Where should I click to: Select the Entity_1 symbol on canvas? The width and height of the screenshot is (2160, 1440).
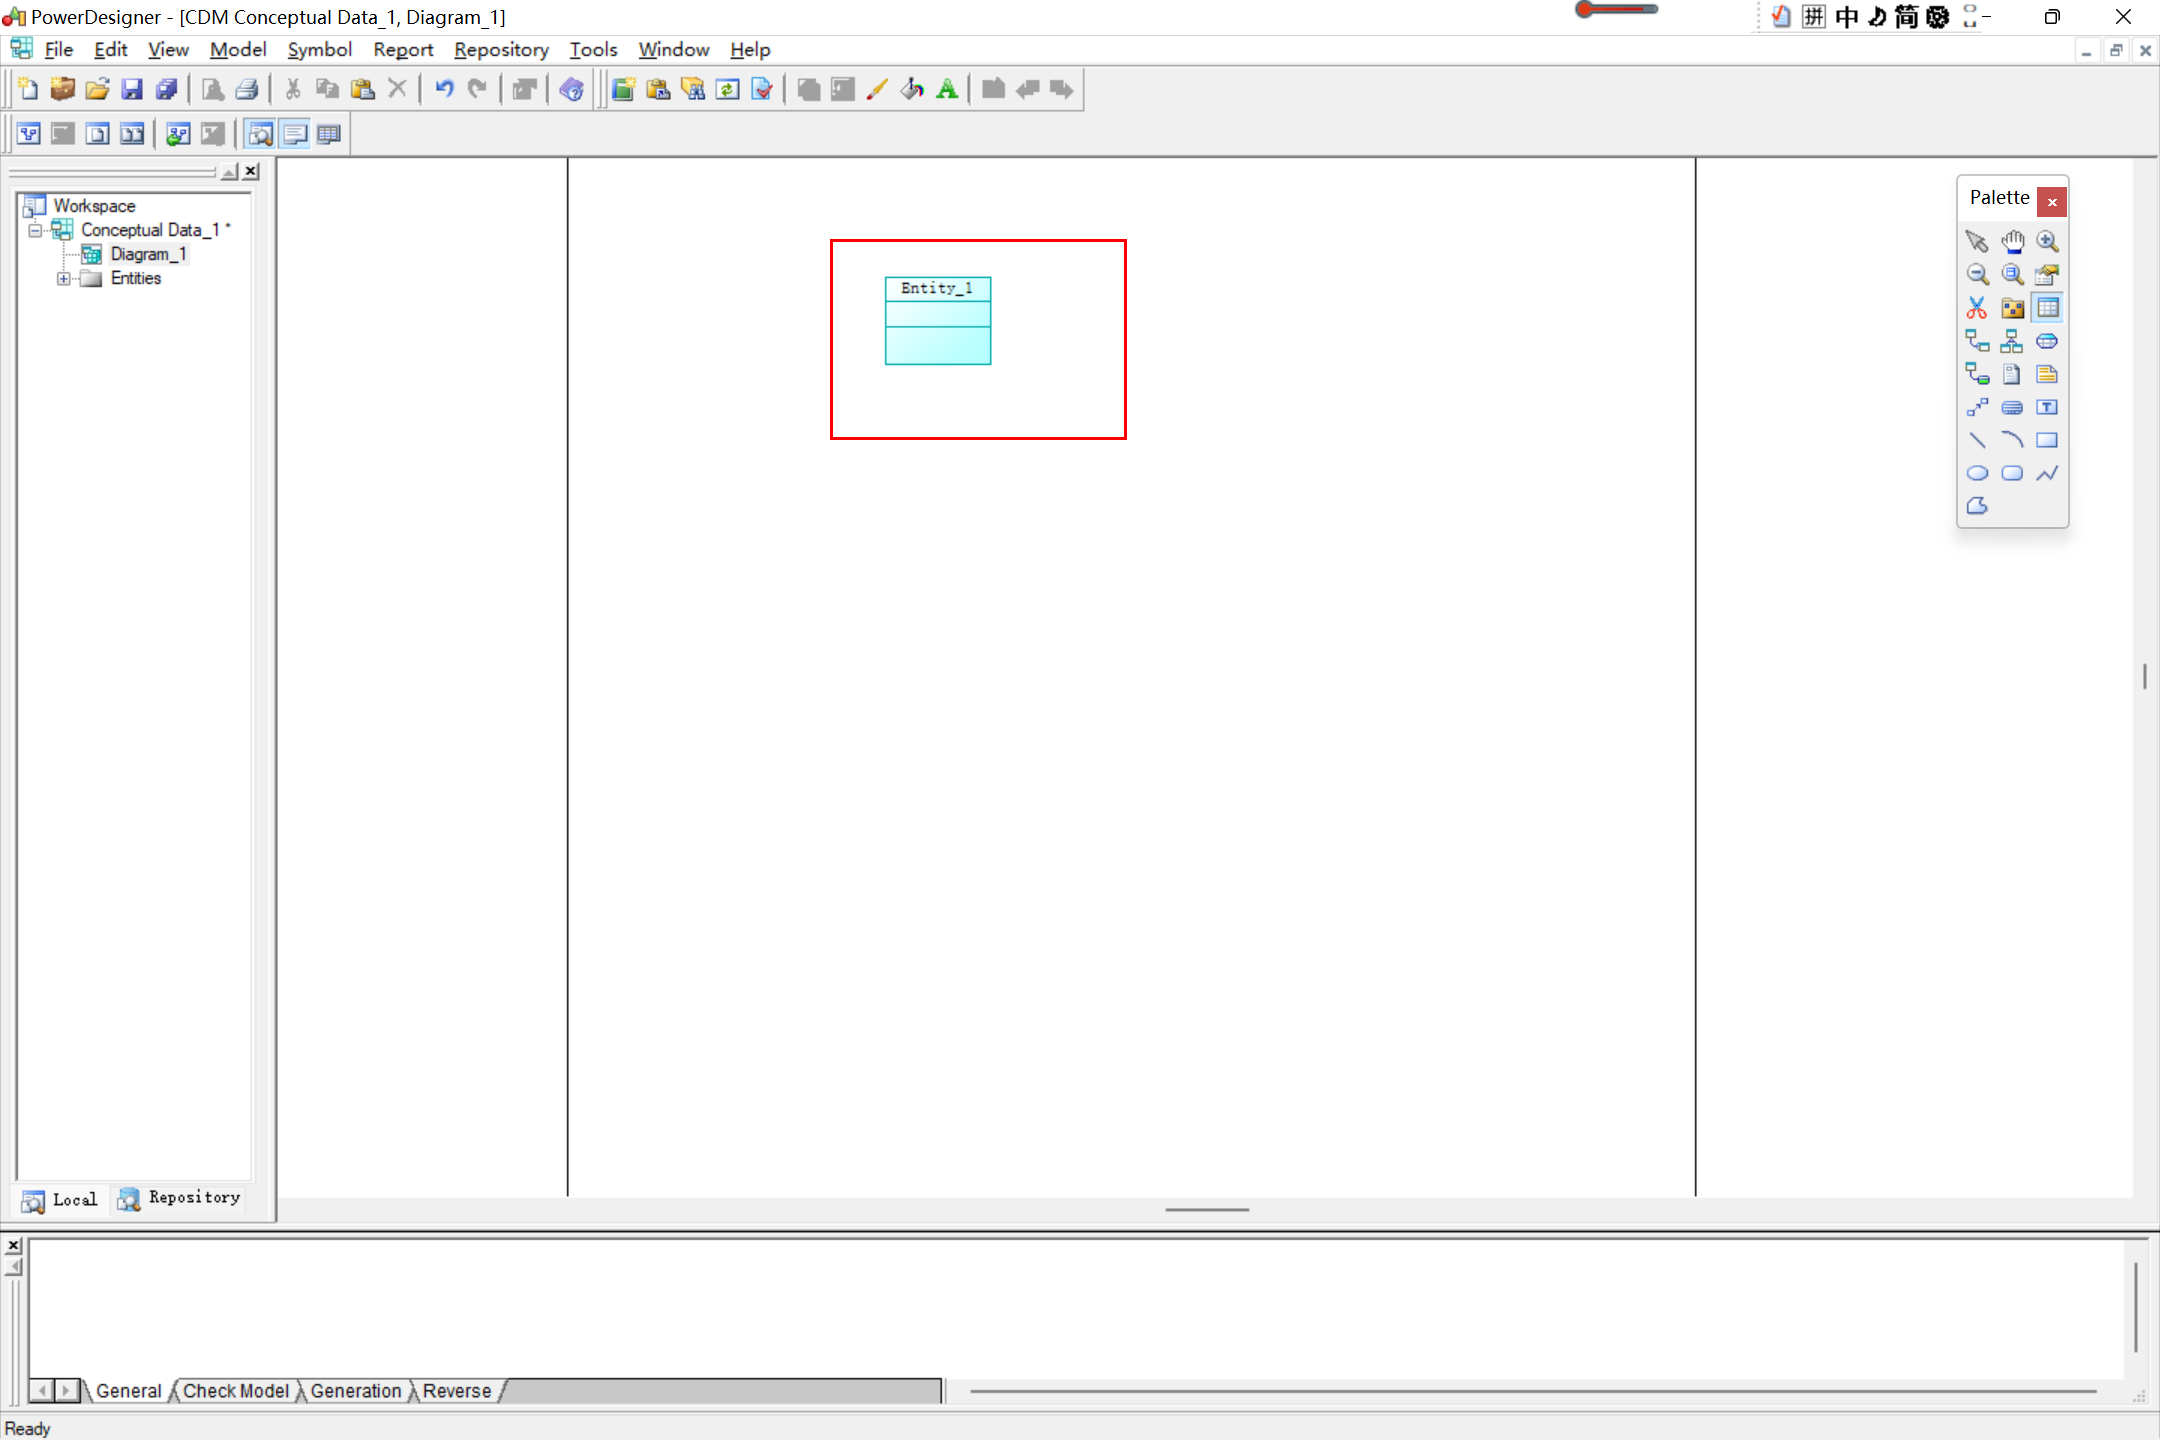tap(938, 321)
